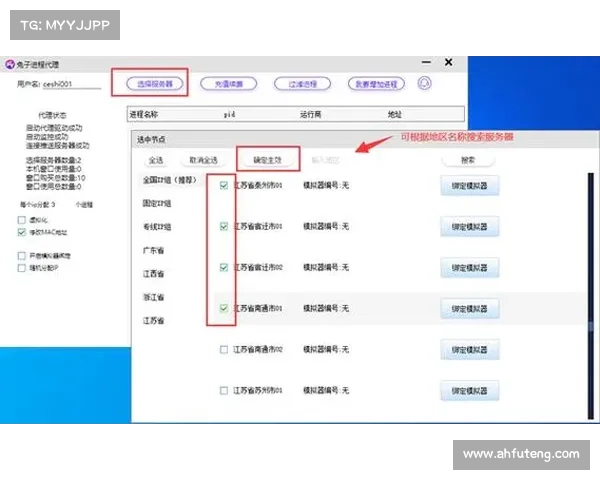Viewport: 600px width, 480px height.
Task: Select the 专线IP组 group
Action: 157,227
